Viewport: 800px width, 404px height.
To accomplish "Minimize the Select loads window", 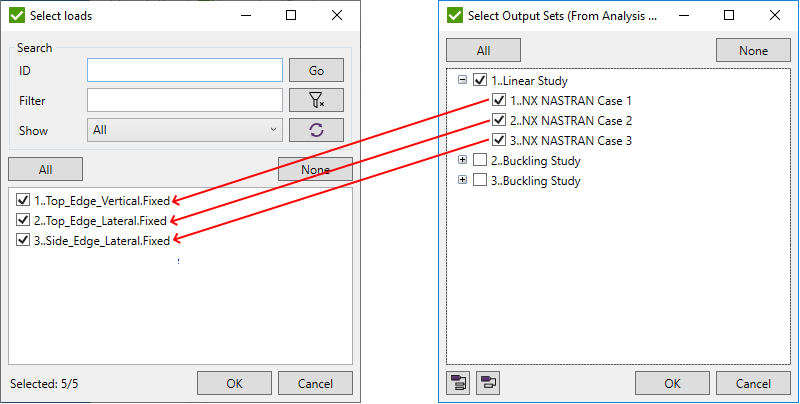I will pos(245,16).
